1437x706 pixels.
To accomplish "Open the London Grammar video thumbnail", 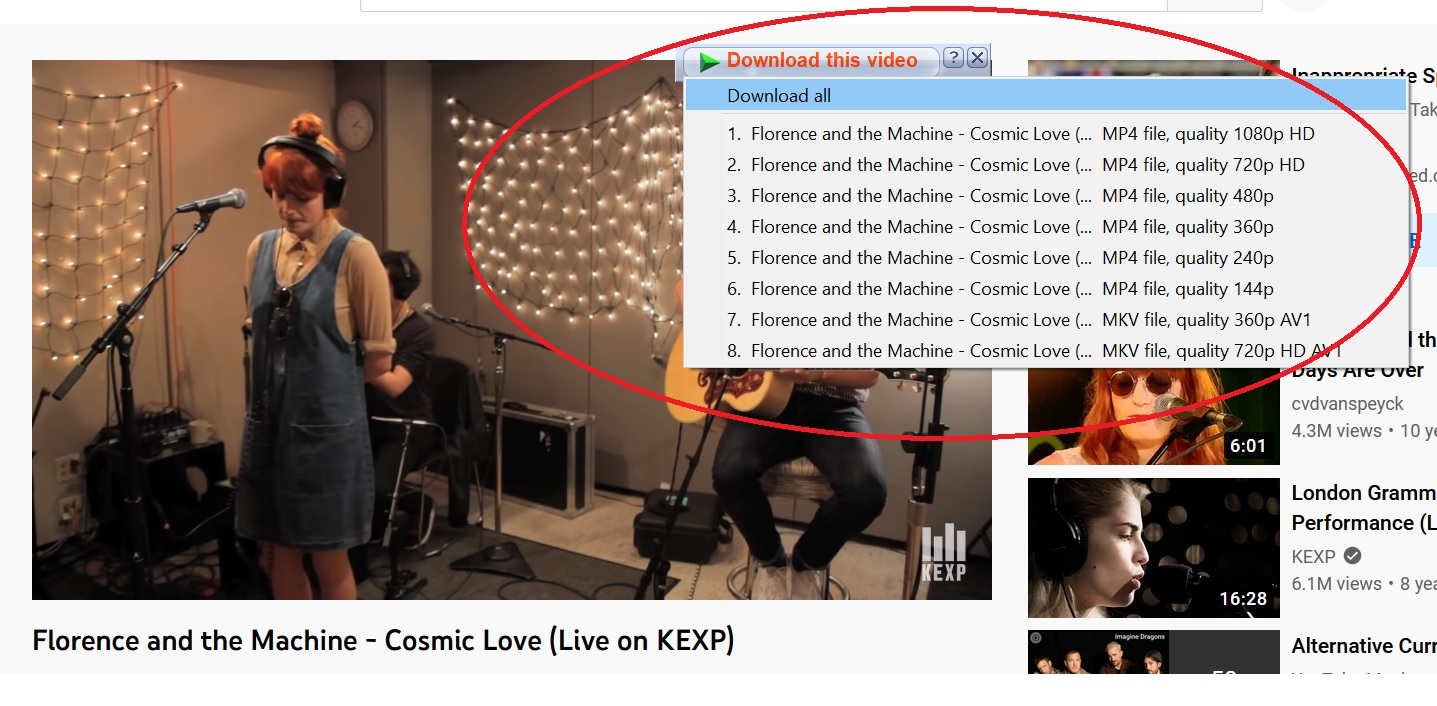I will click(x=1154, y=548).
